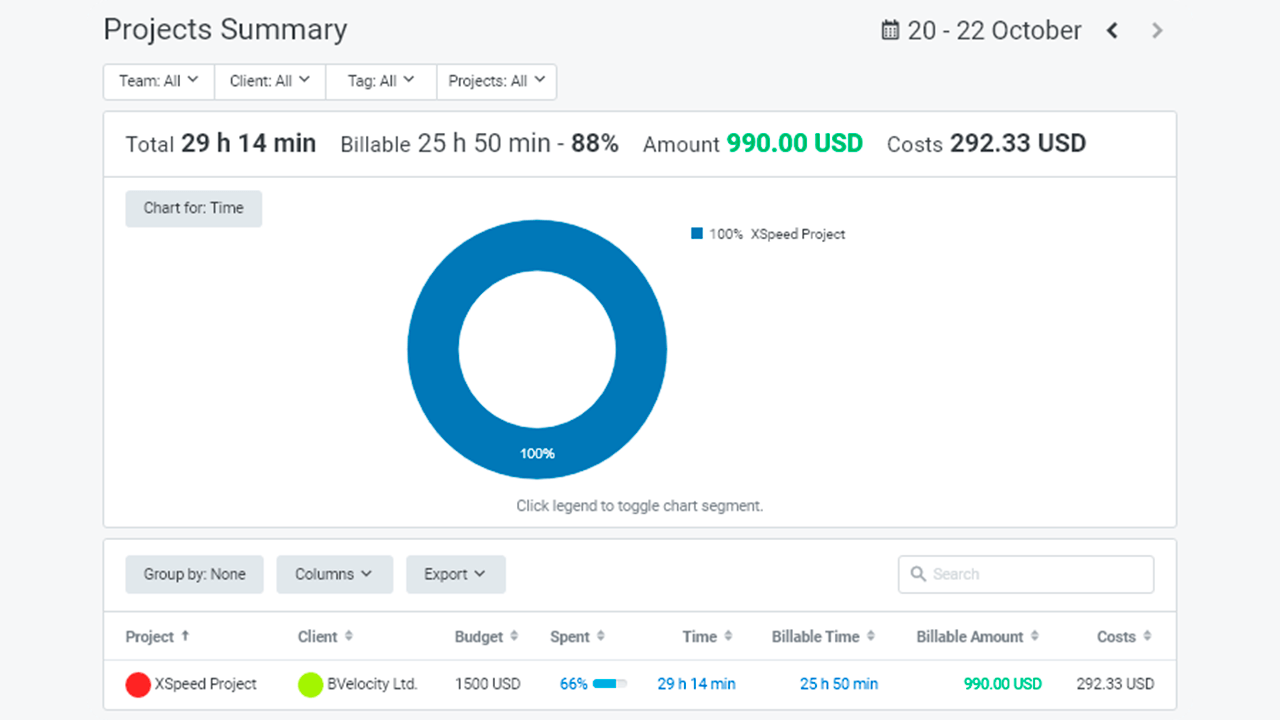This screenshot has width=1280, height=720.
Task: Open the Client: All filter dropdown
Action: point(270,82)
